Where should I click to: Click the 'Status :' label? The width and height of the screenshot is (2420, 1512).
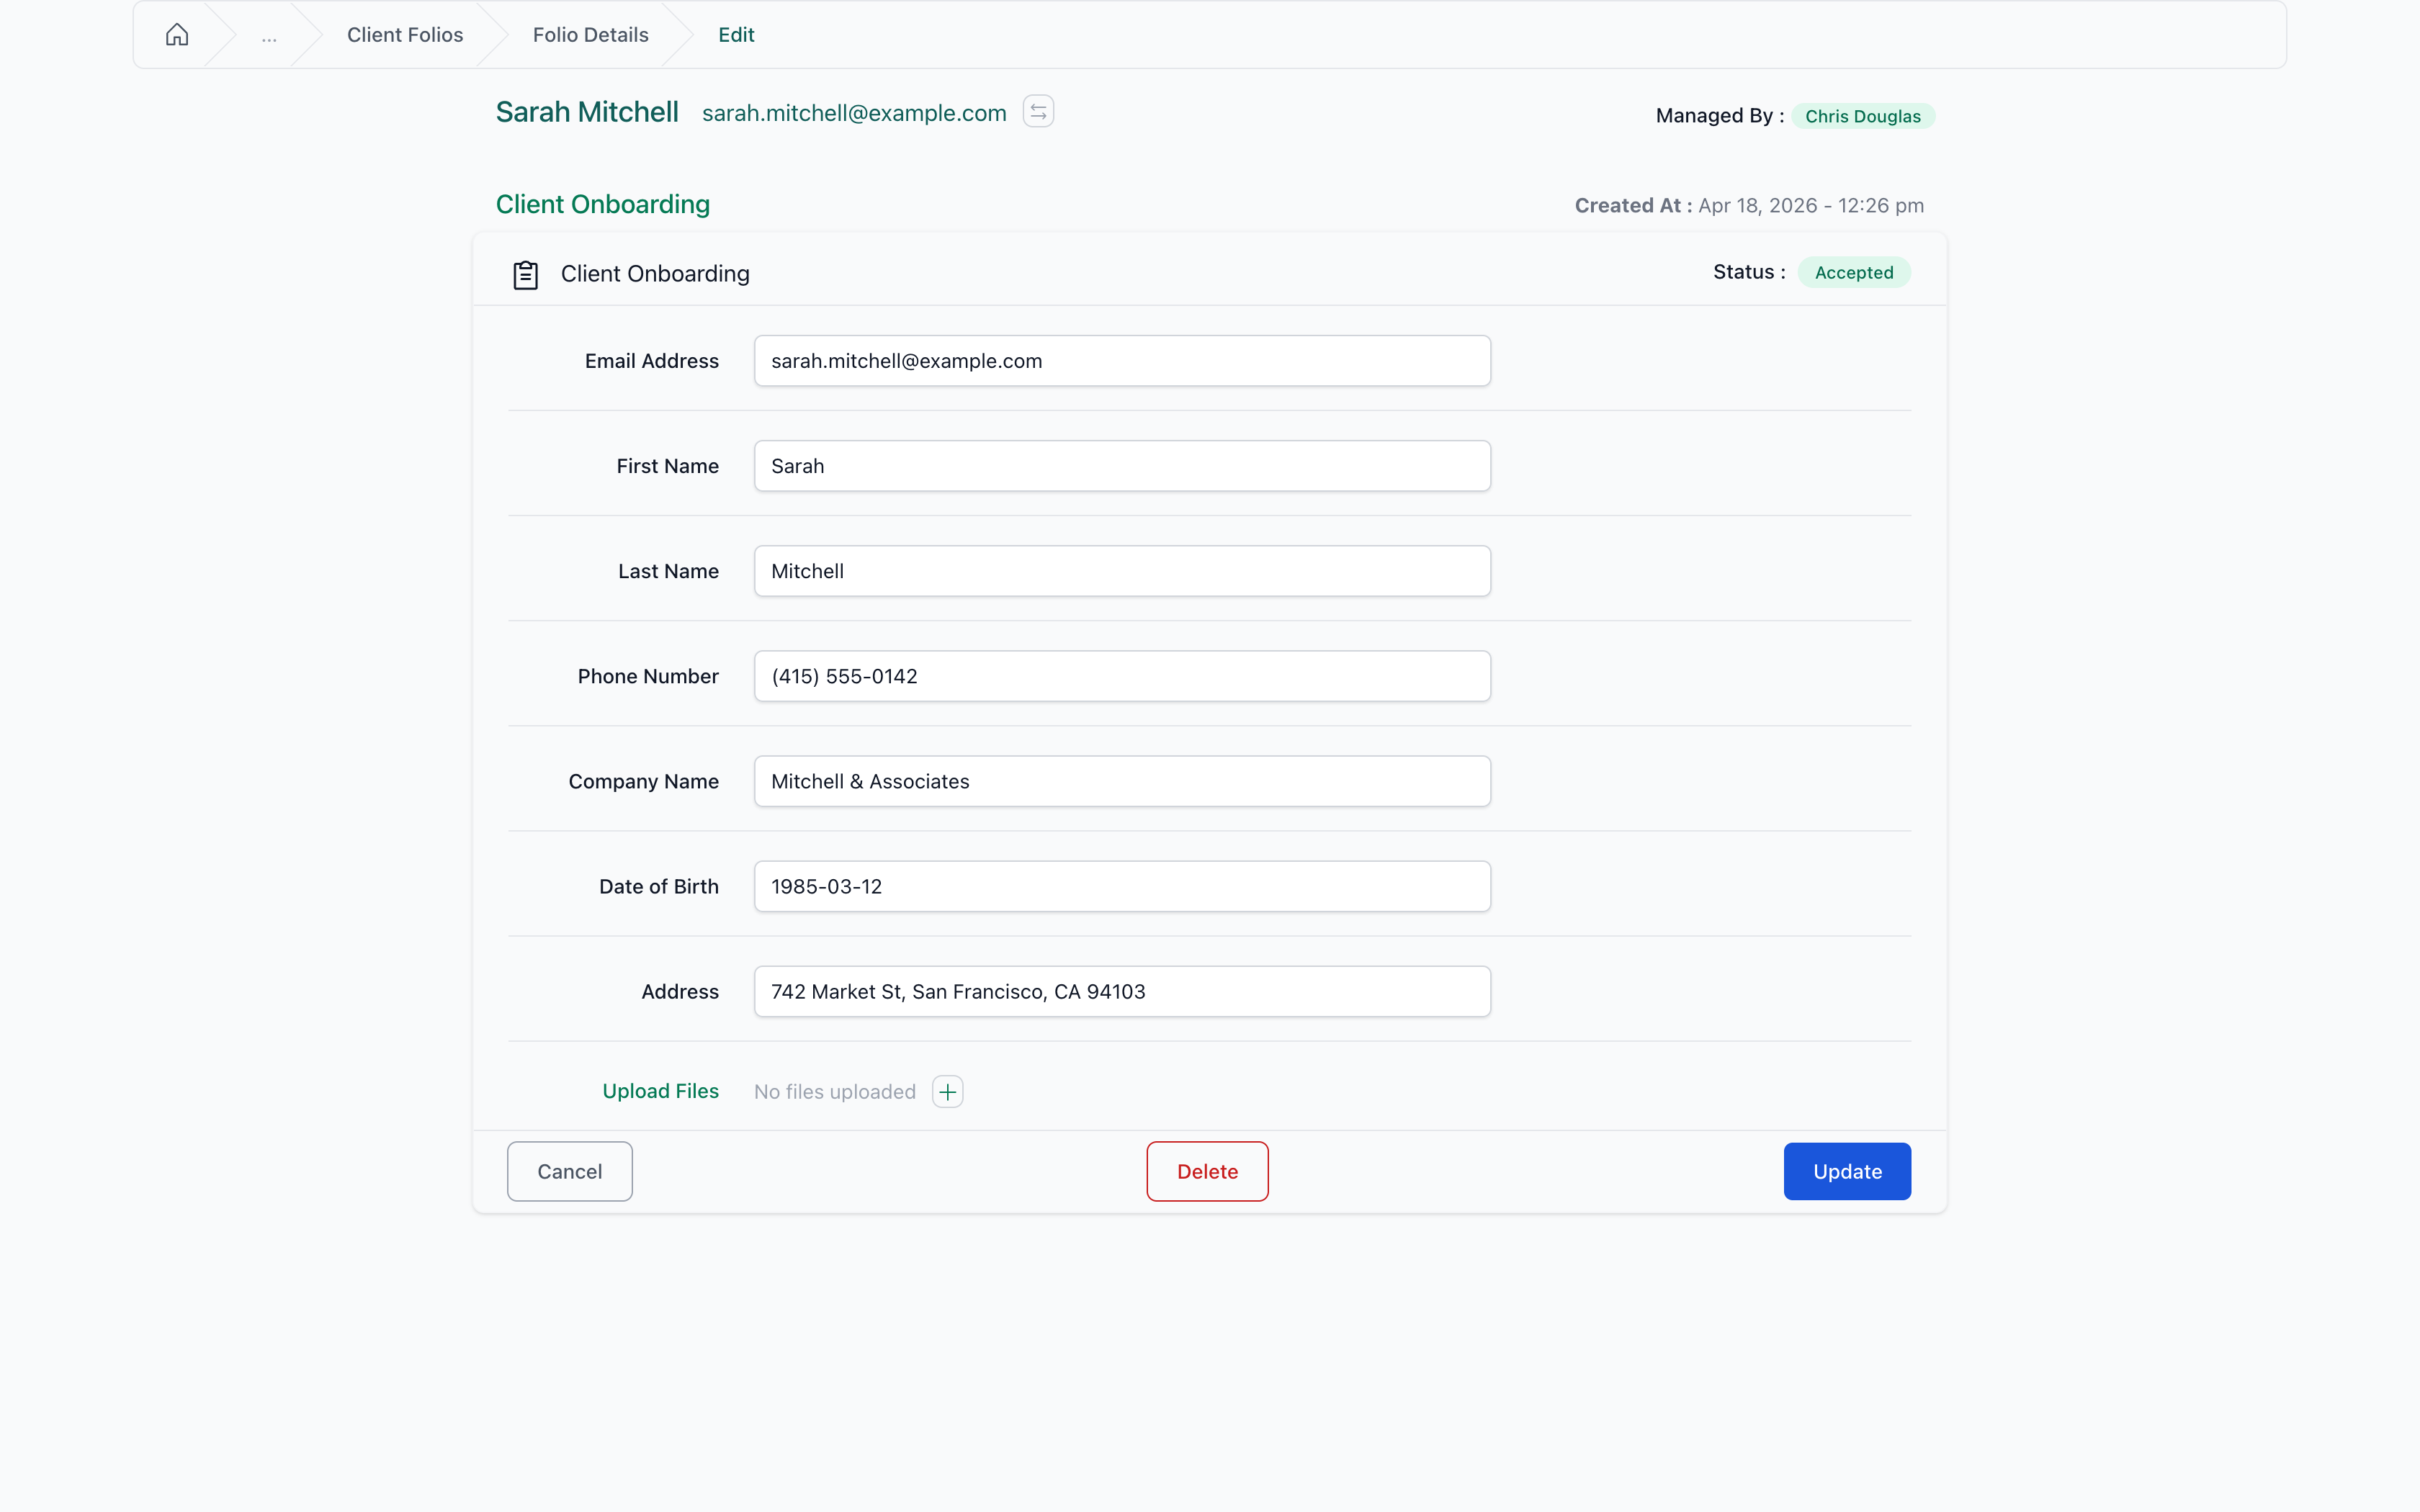pyautogui.click(x=1749, y=272)
